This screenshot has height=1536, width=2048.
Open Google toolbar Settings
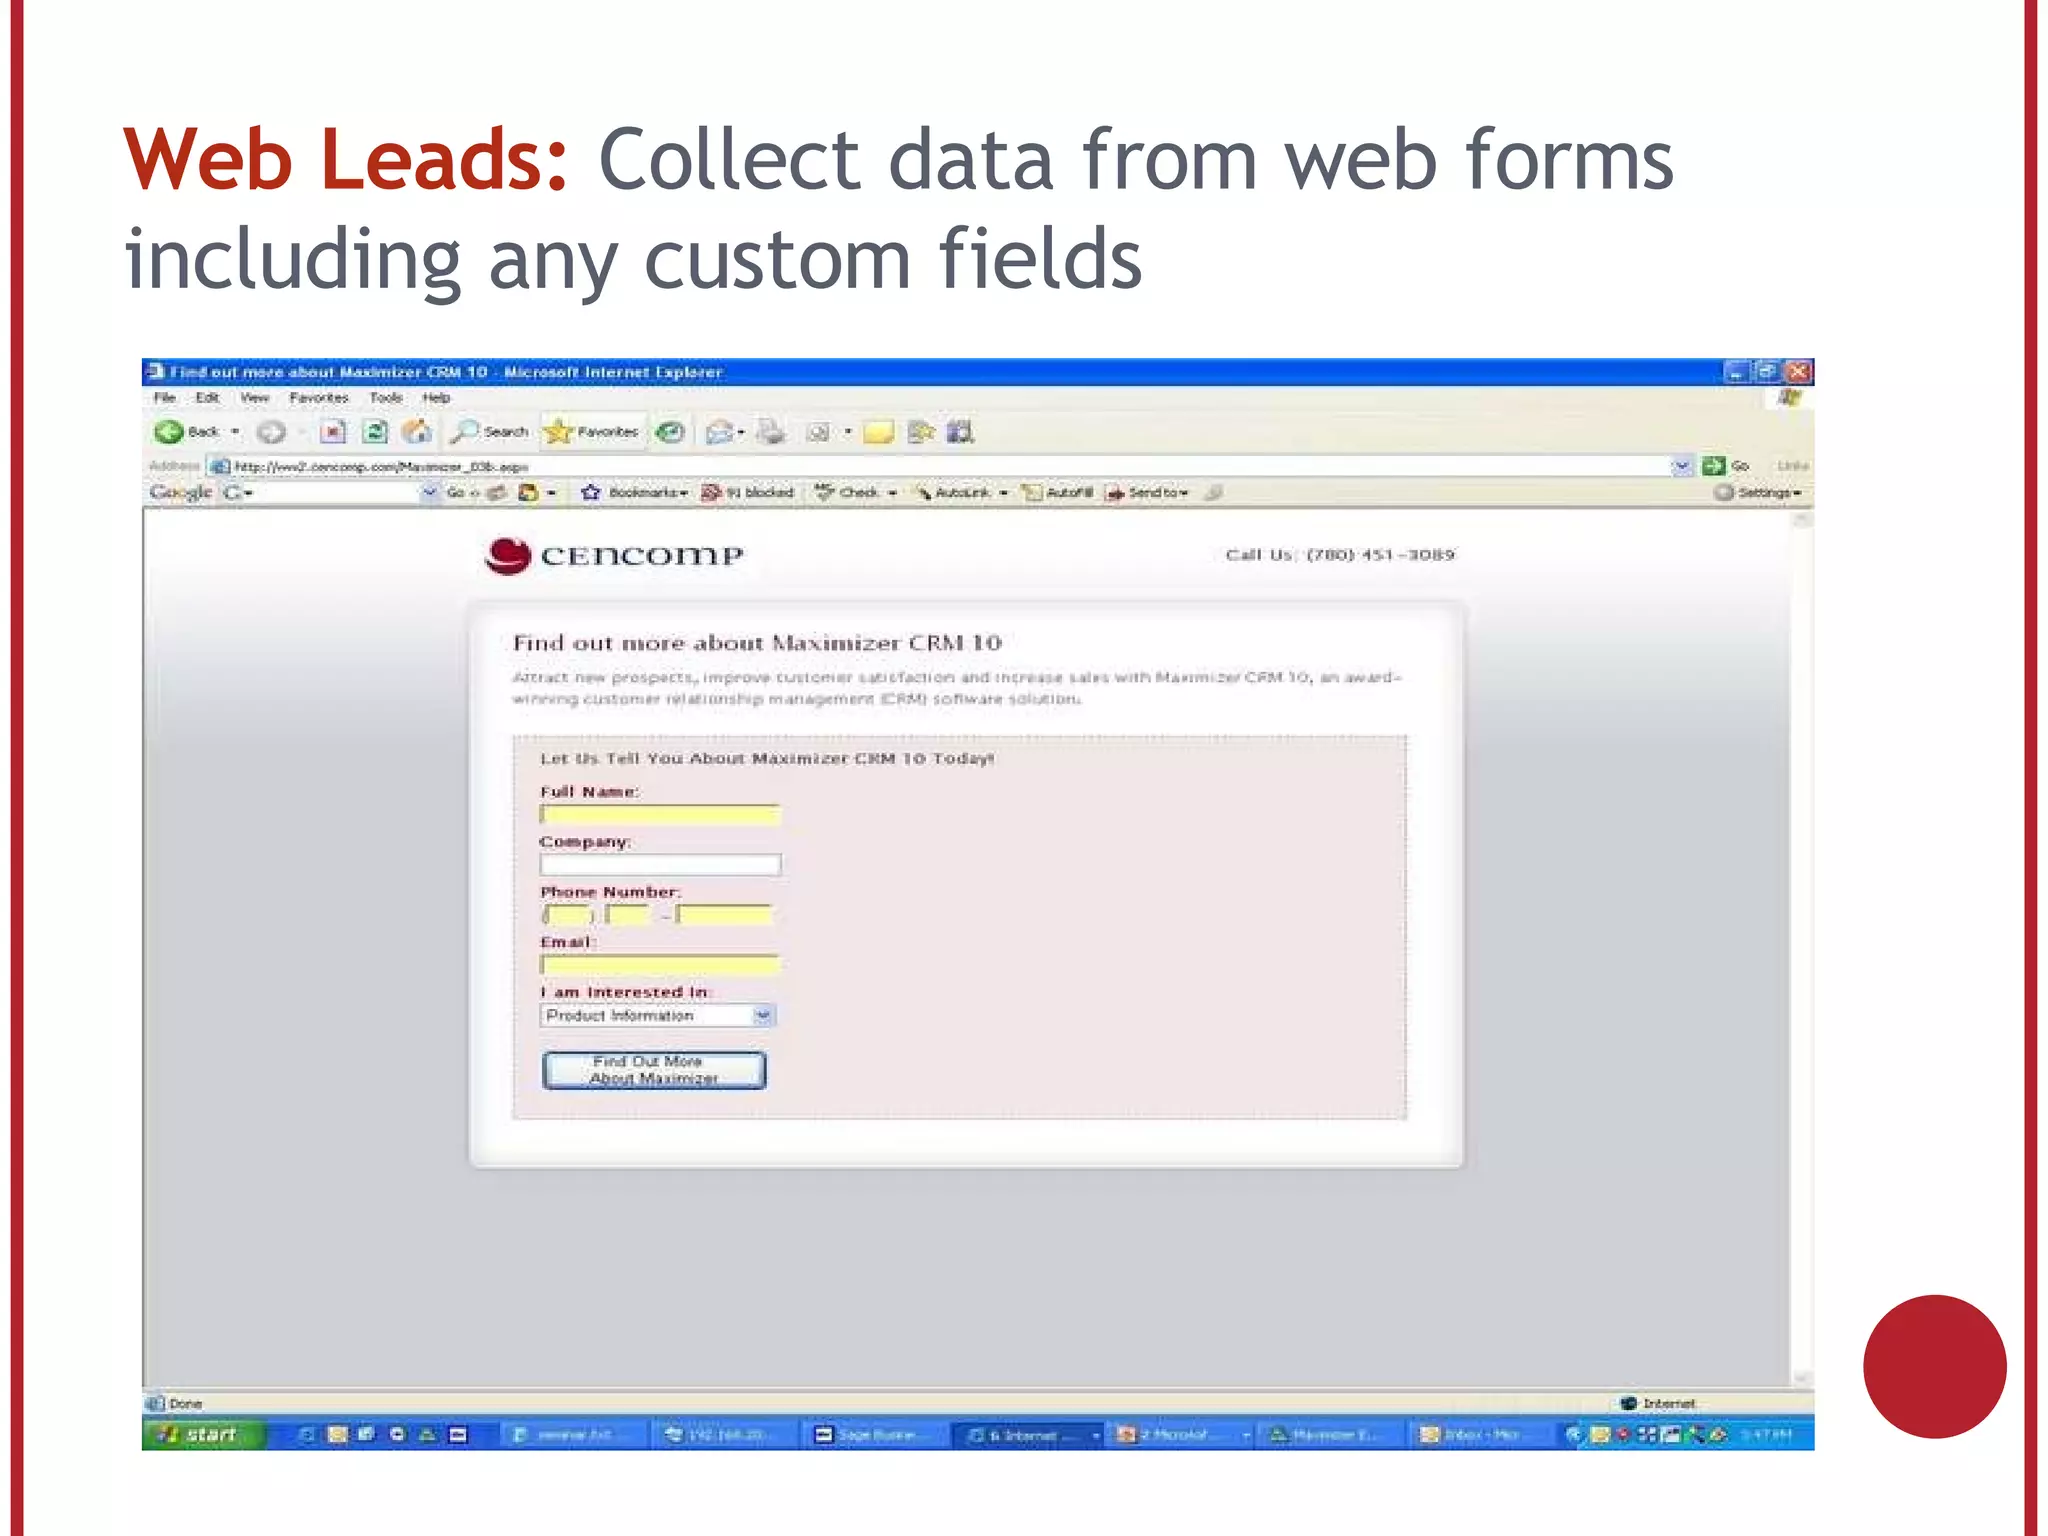1758,492
